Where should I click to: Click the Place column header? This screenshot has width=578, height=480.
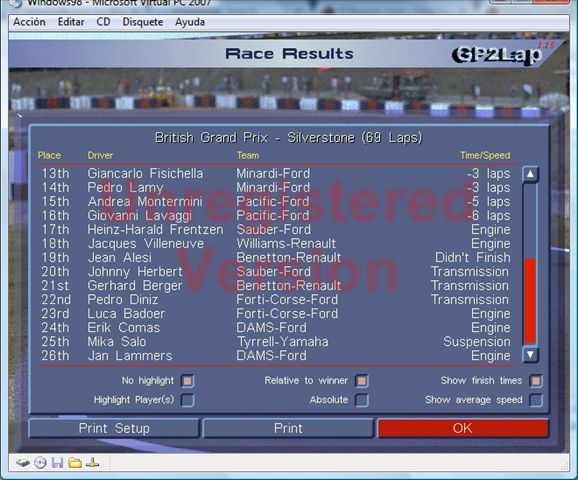pos(49,156)
